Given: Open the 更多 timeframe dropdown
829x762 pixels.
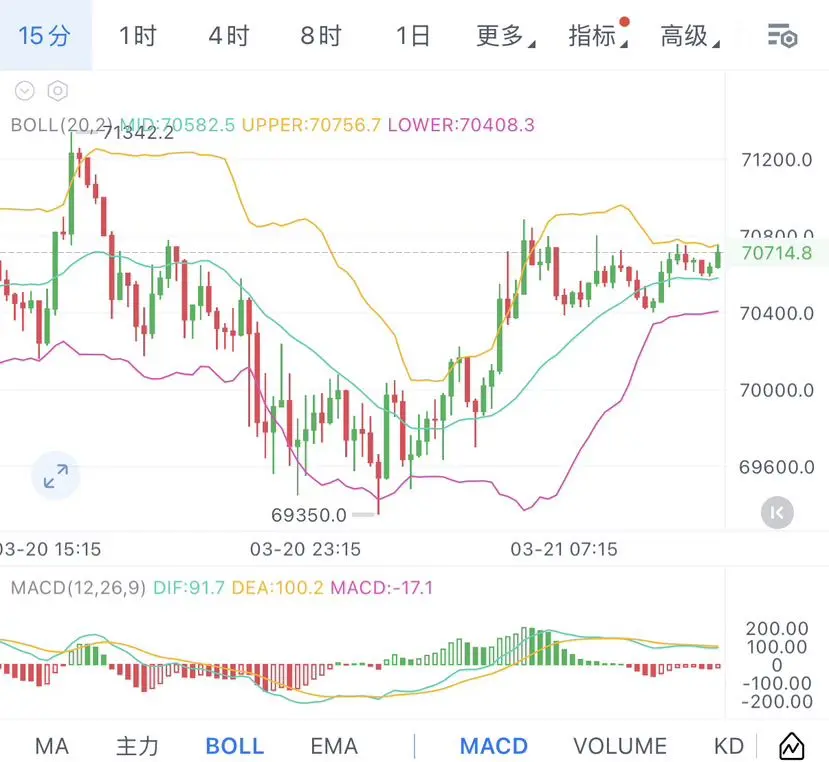Looking at the screenshot, I should [505, 36].
